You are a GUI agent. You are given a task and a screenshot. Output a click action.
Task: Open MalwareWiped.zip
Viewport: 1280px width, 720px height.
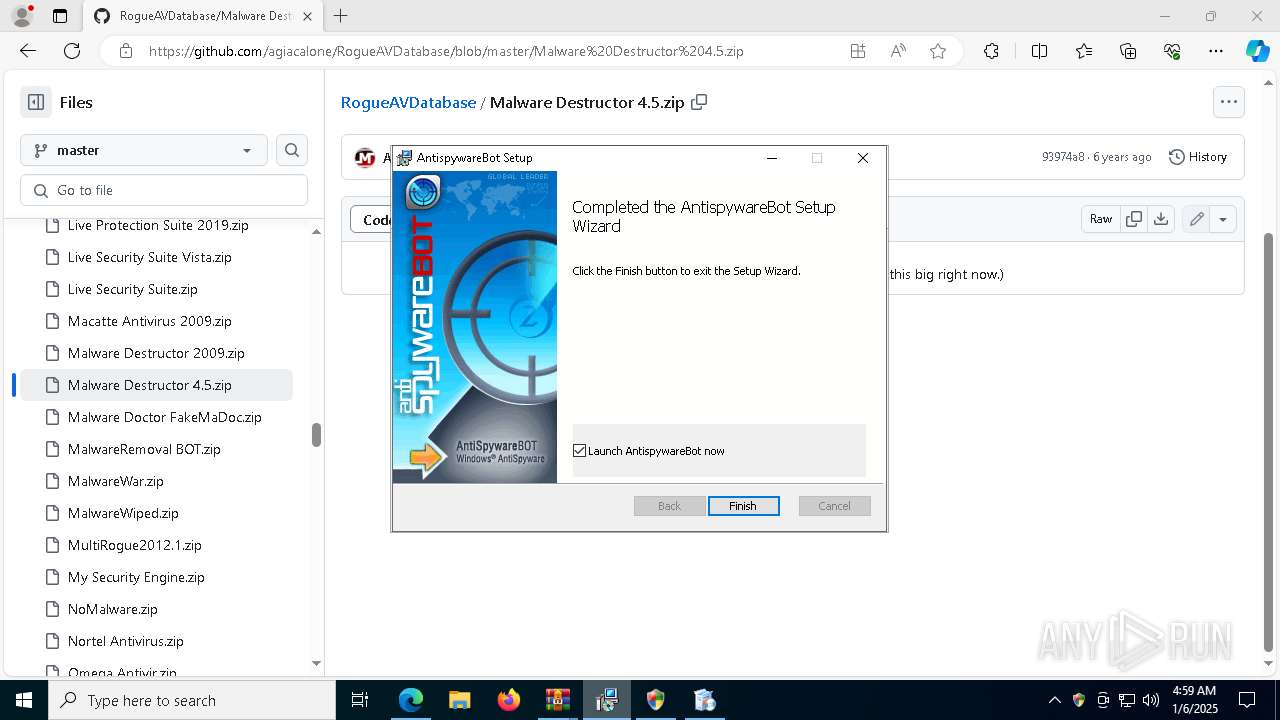(123, 513)
